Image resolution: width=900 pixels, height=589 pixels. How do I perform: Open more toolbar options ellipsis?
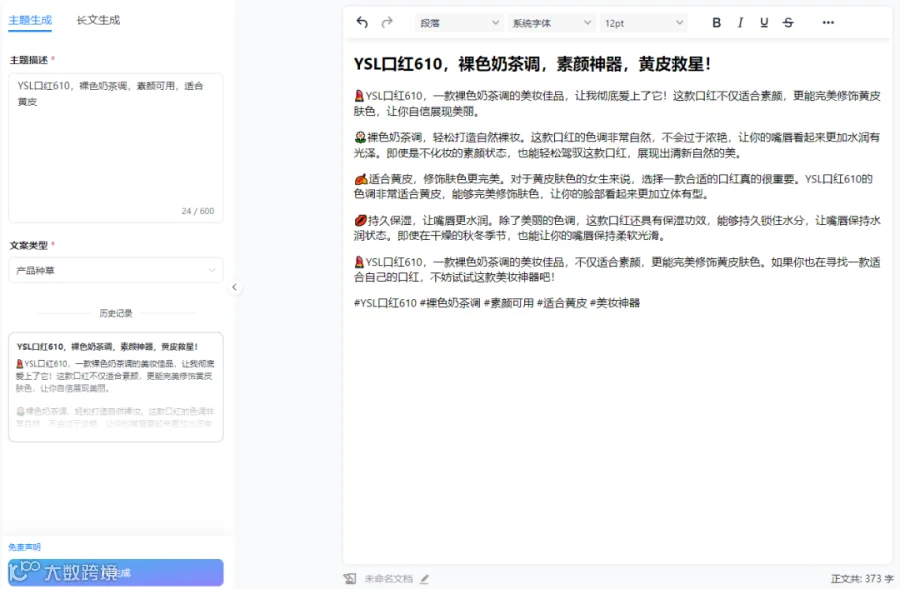point(828,22)
